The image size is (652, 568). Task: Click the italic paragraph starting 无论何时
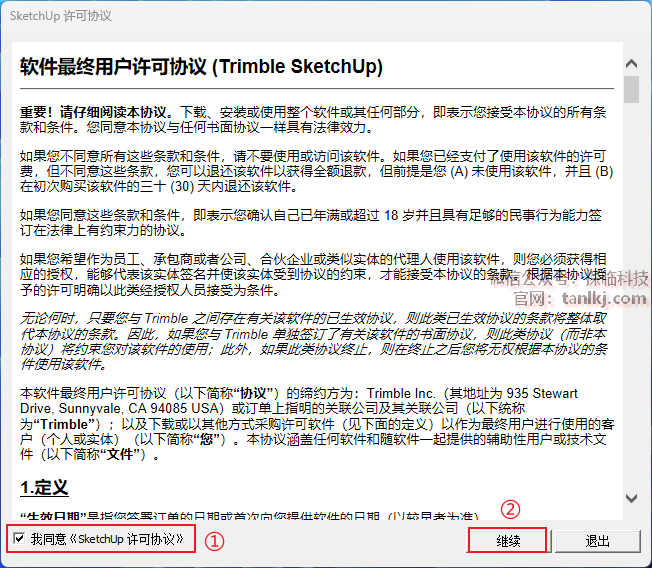click(314, 341)
